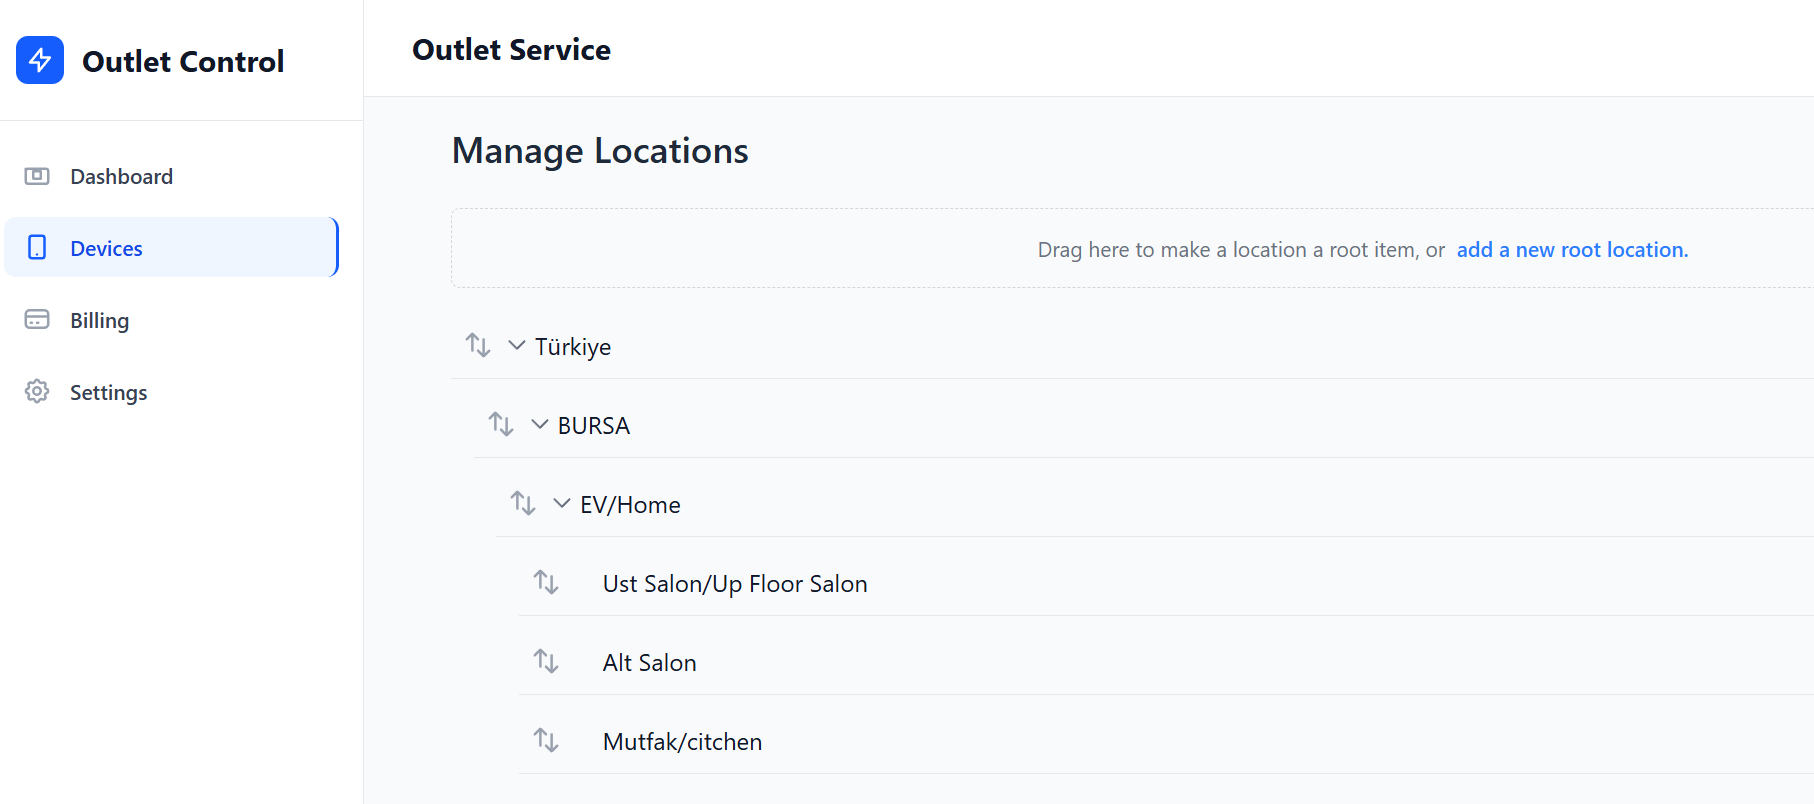The width and height of the screenshot is (1814, 804).
Task: Open the Settings menu item
Action: click(108, 393)
